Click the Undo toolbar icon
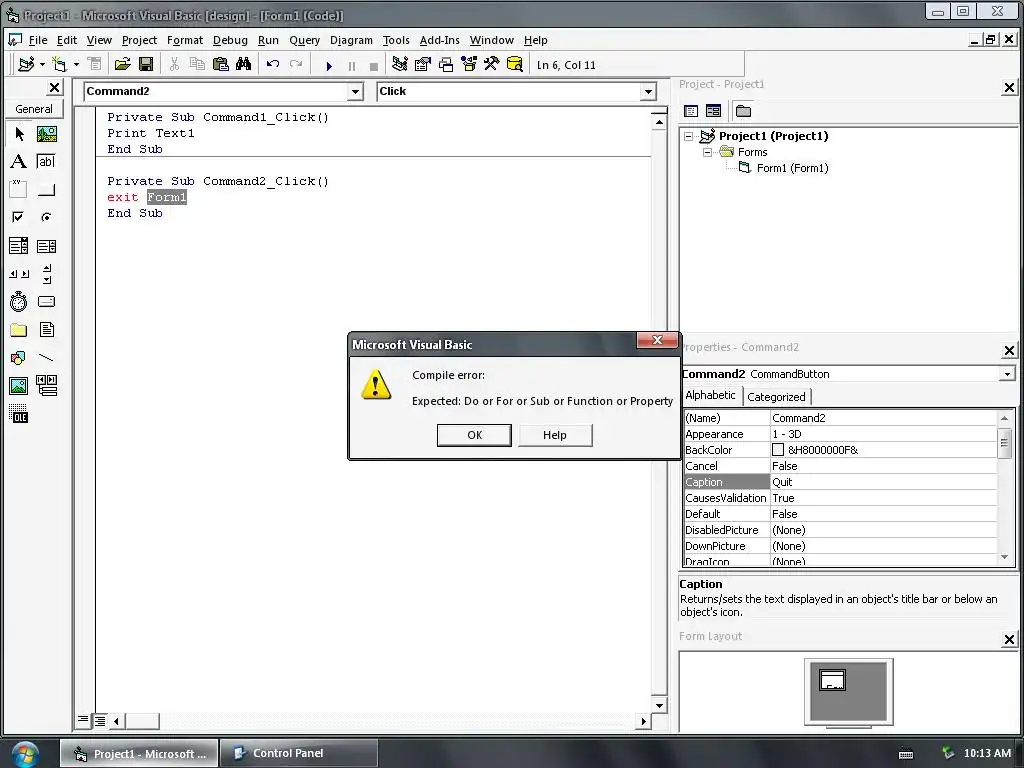 (273, 64)
